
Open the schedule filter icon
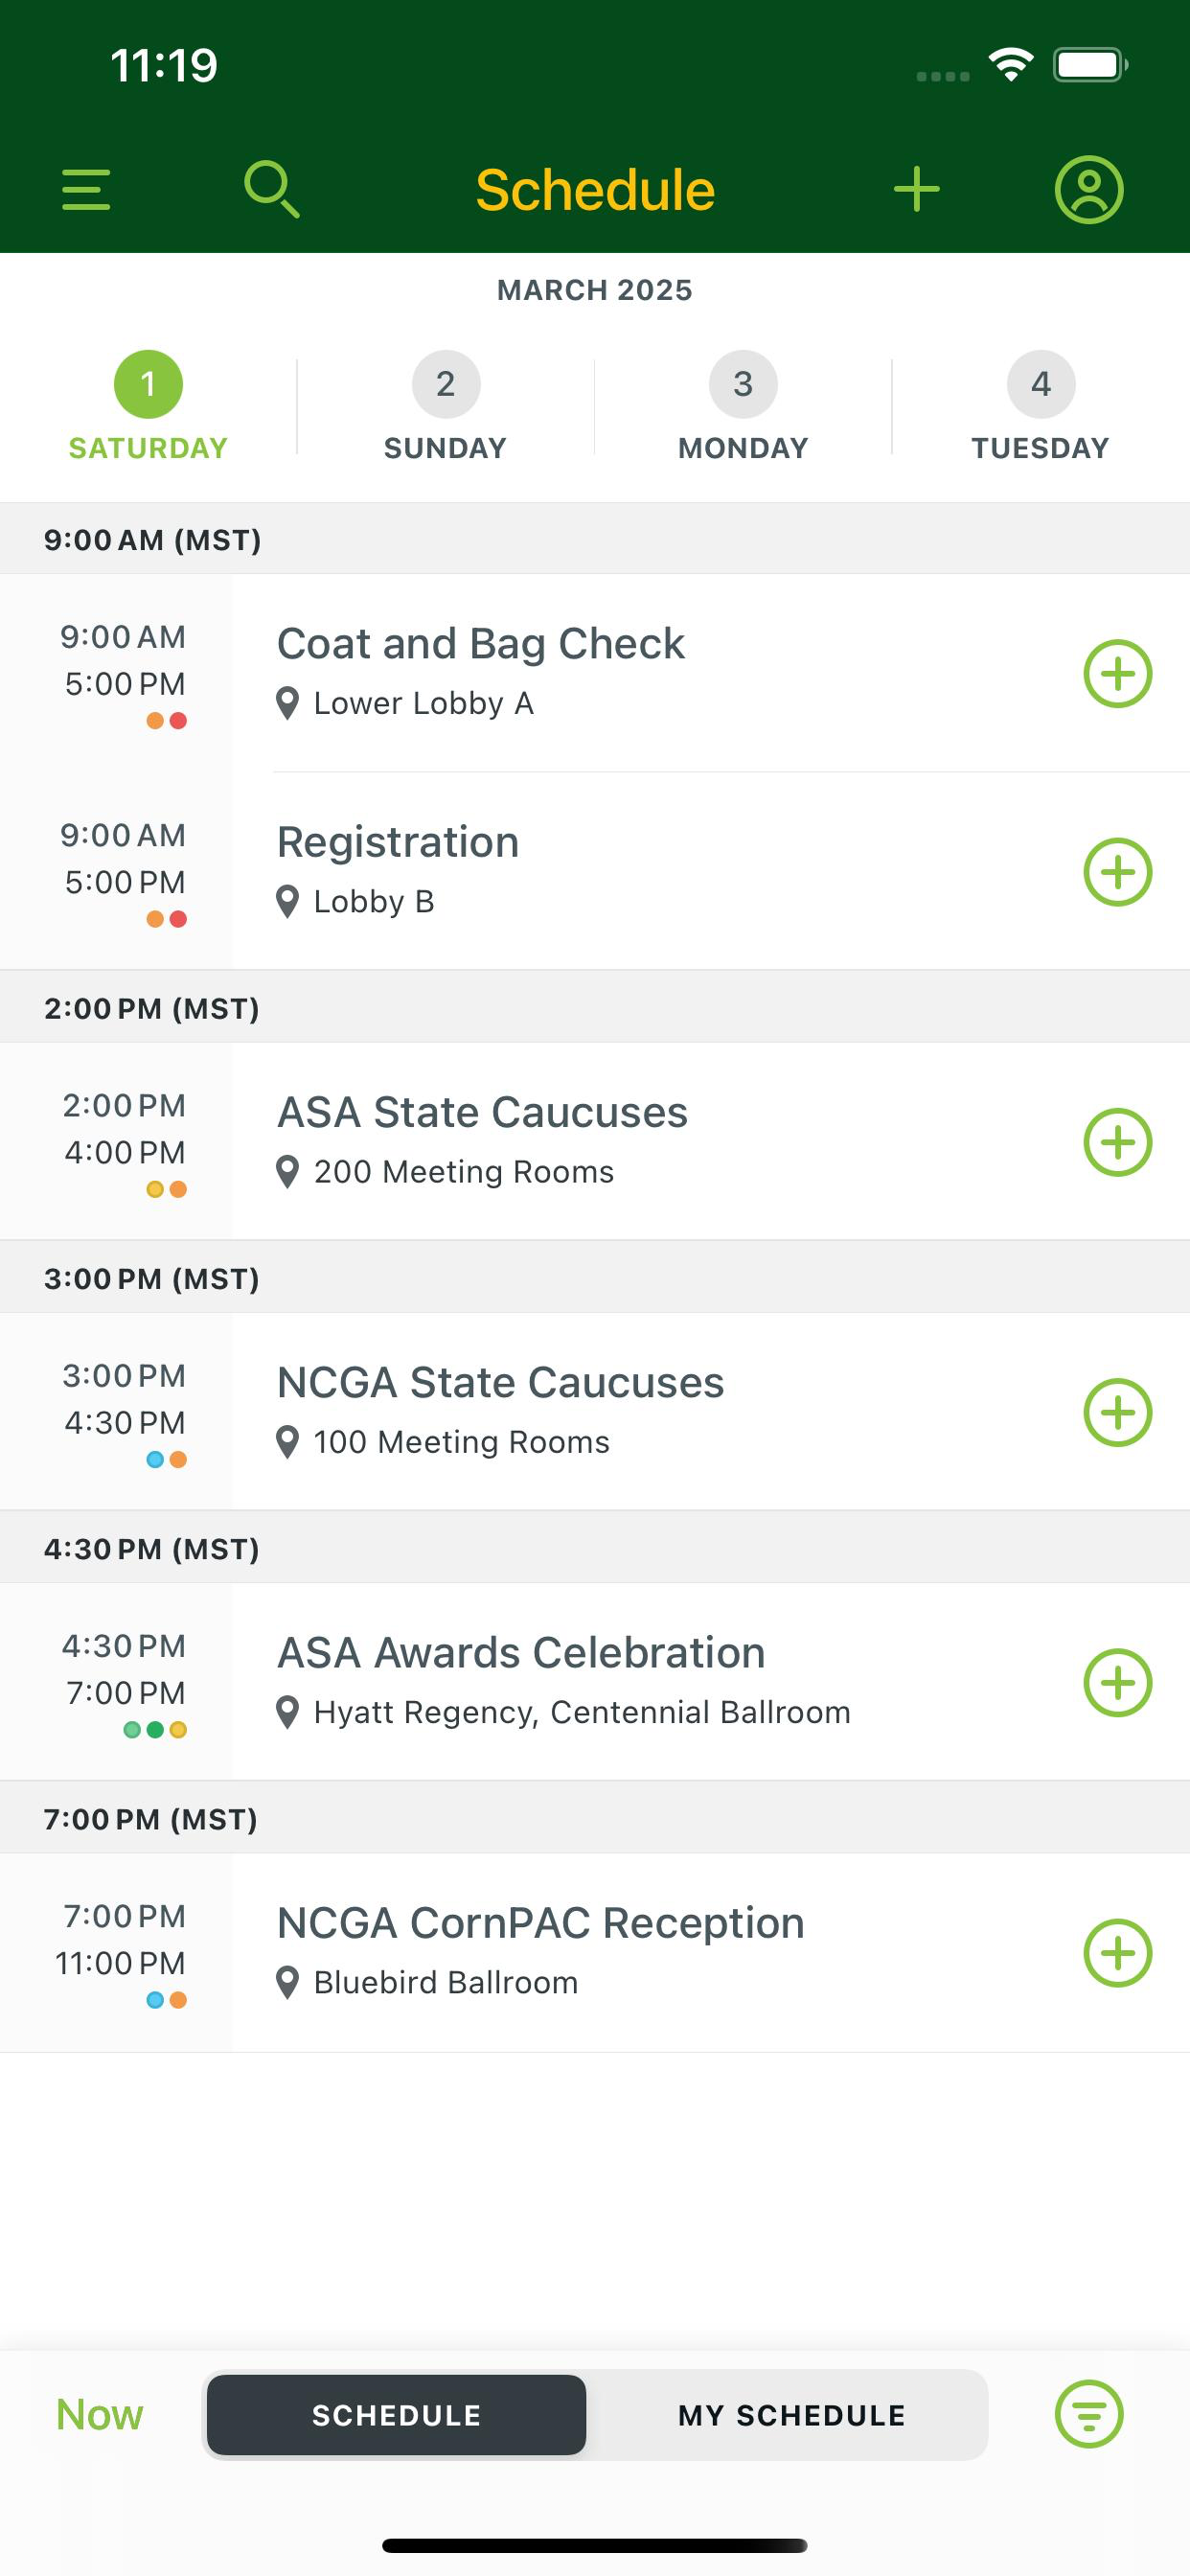coord(1089,2414)
